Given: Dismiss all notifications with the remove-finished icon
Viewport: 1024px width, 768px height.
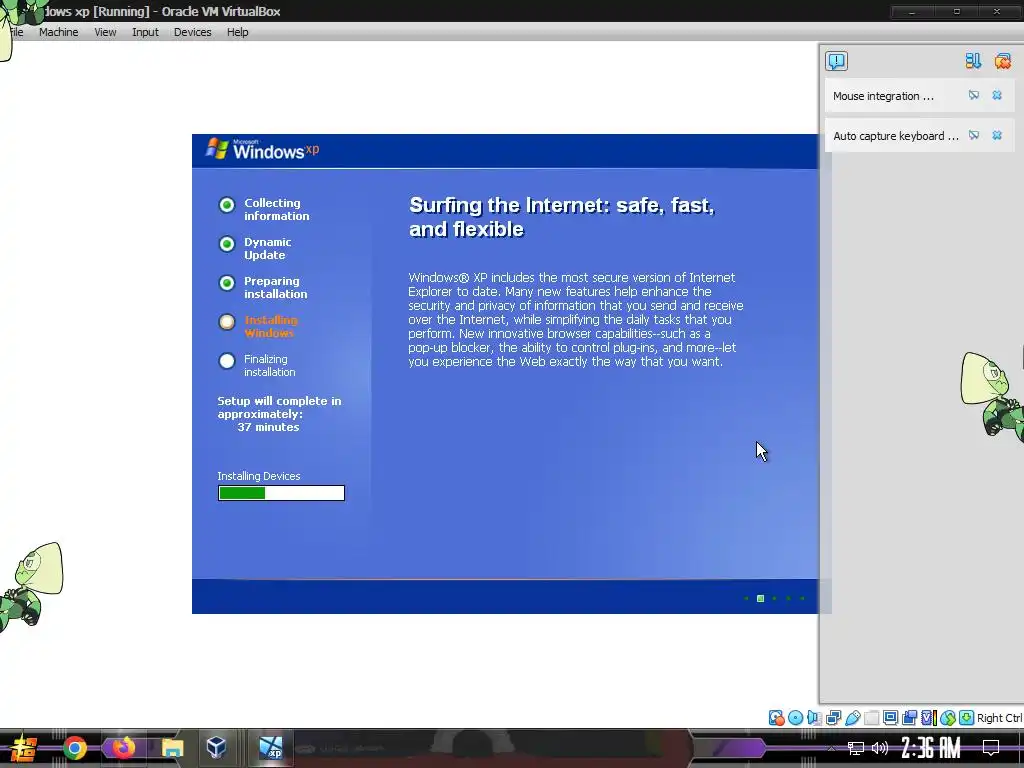Looking at the screenshot, I should click(1002, 61).
